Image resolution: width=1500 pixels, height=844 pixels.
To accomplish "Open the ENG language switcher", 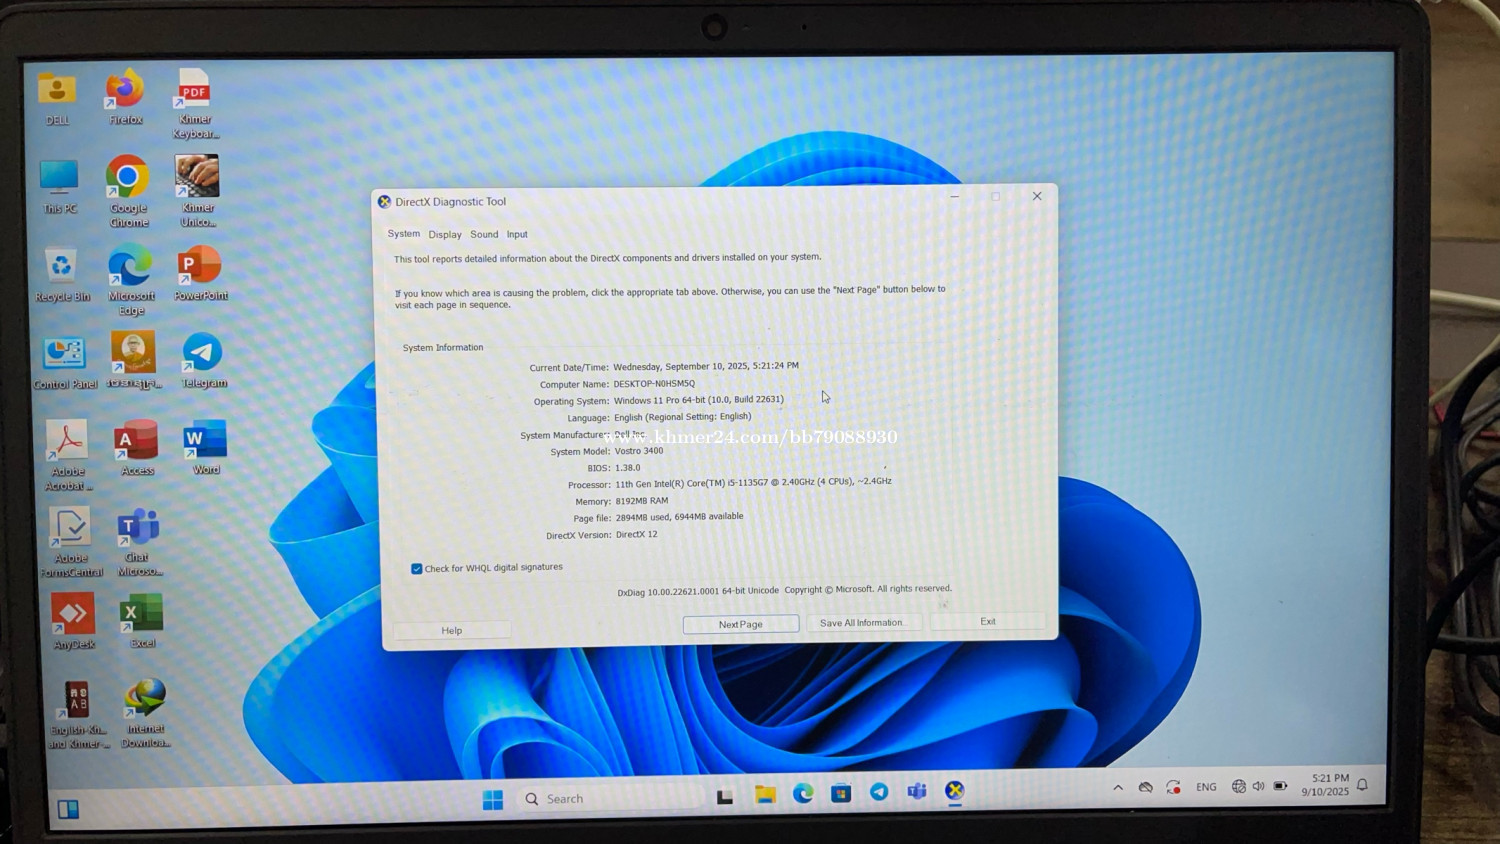I will coord(1206,787).
